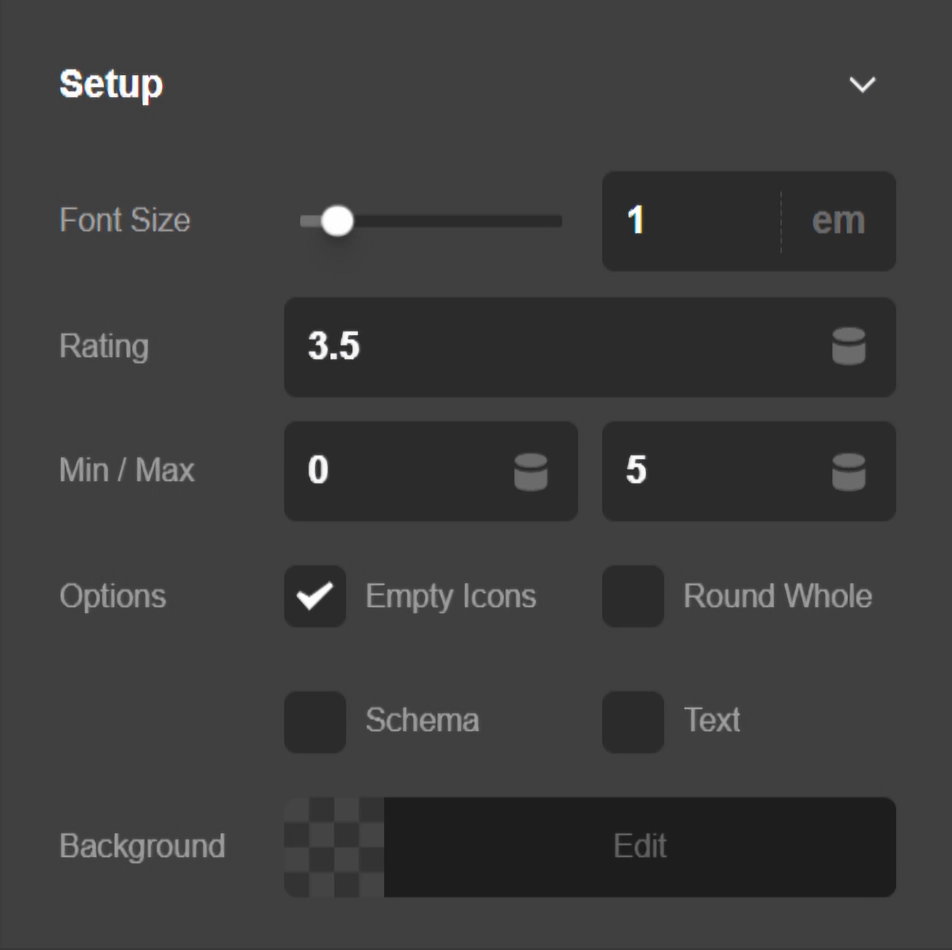
Task: Click the database icon beside the Max value
Action: click(x=849, y=471)
